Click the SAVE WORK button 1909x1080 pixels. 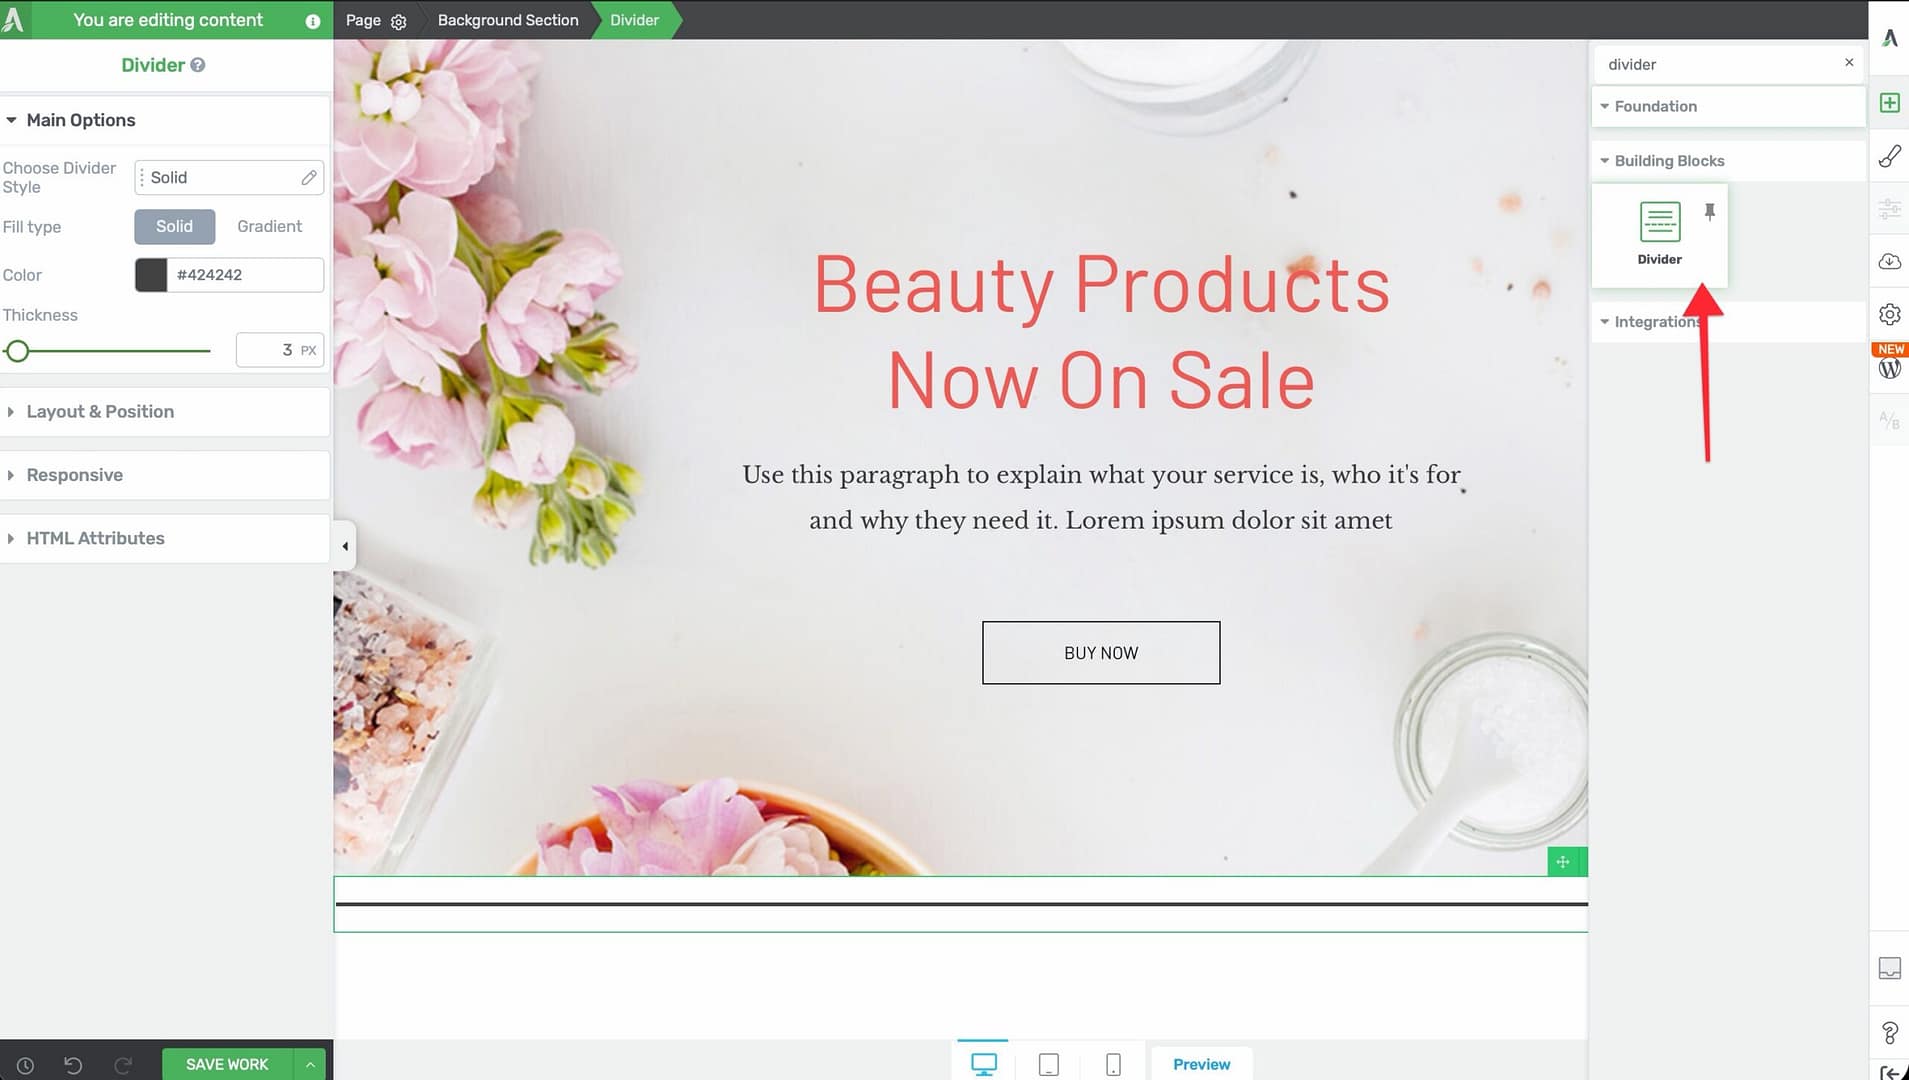click(227, 1064)
